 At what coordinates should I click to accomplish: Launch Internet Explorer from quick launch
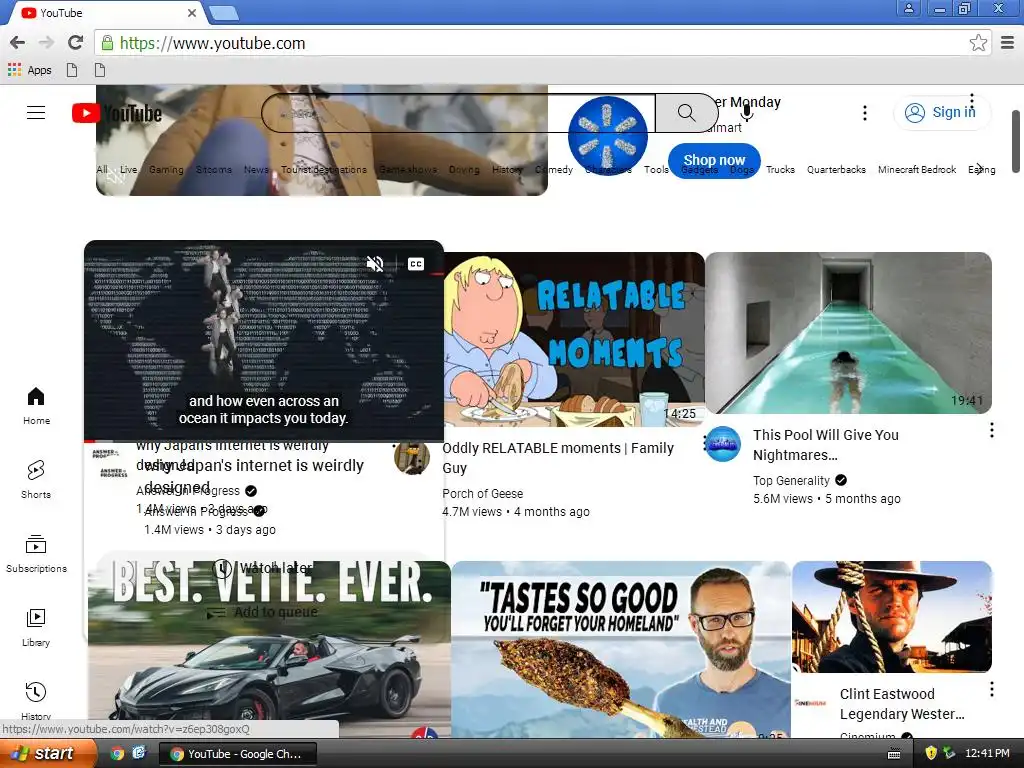[x=139, y=753]
